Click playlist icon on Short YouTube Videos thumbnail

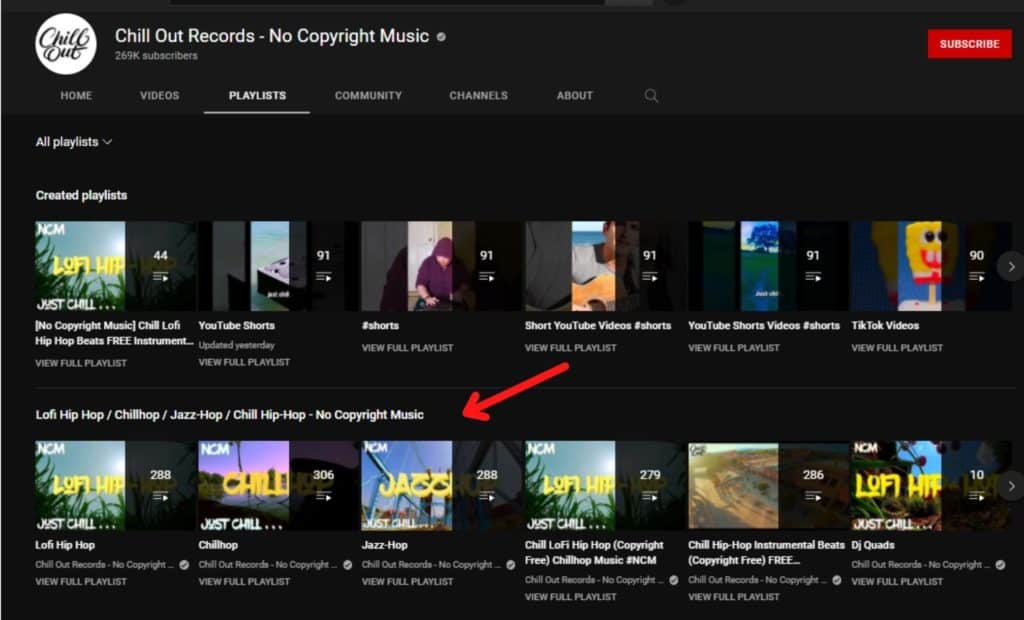(x=650, y=277)
